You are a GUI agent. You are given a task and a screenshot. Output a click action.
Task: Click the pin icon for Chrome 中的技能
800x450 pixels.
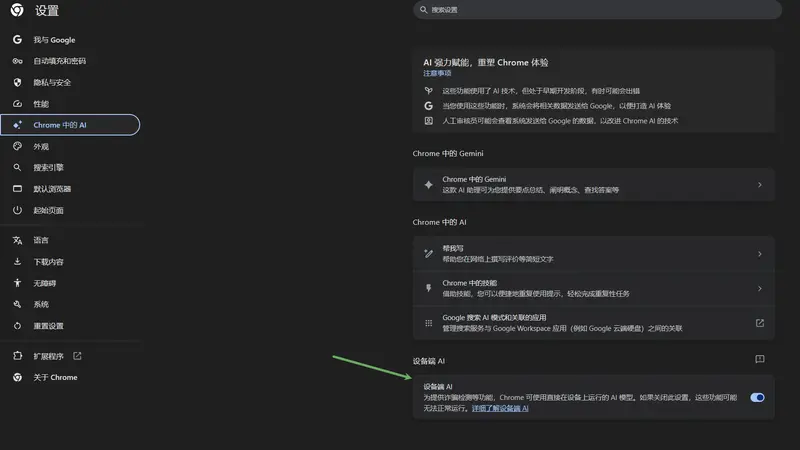point(429,288)
